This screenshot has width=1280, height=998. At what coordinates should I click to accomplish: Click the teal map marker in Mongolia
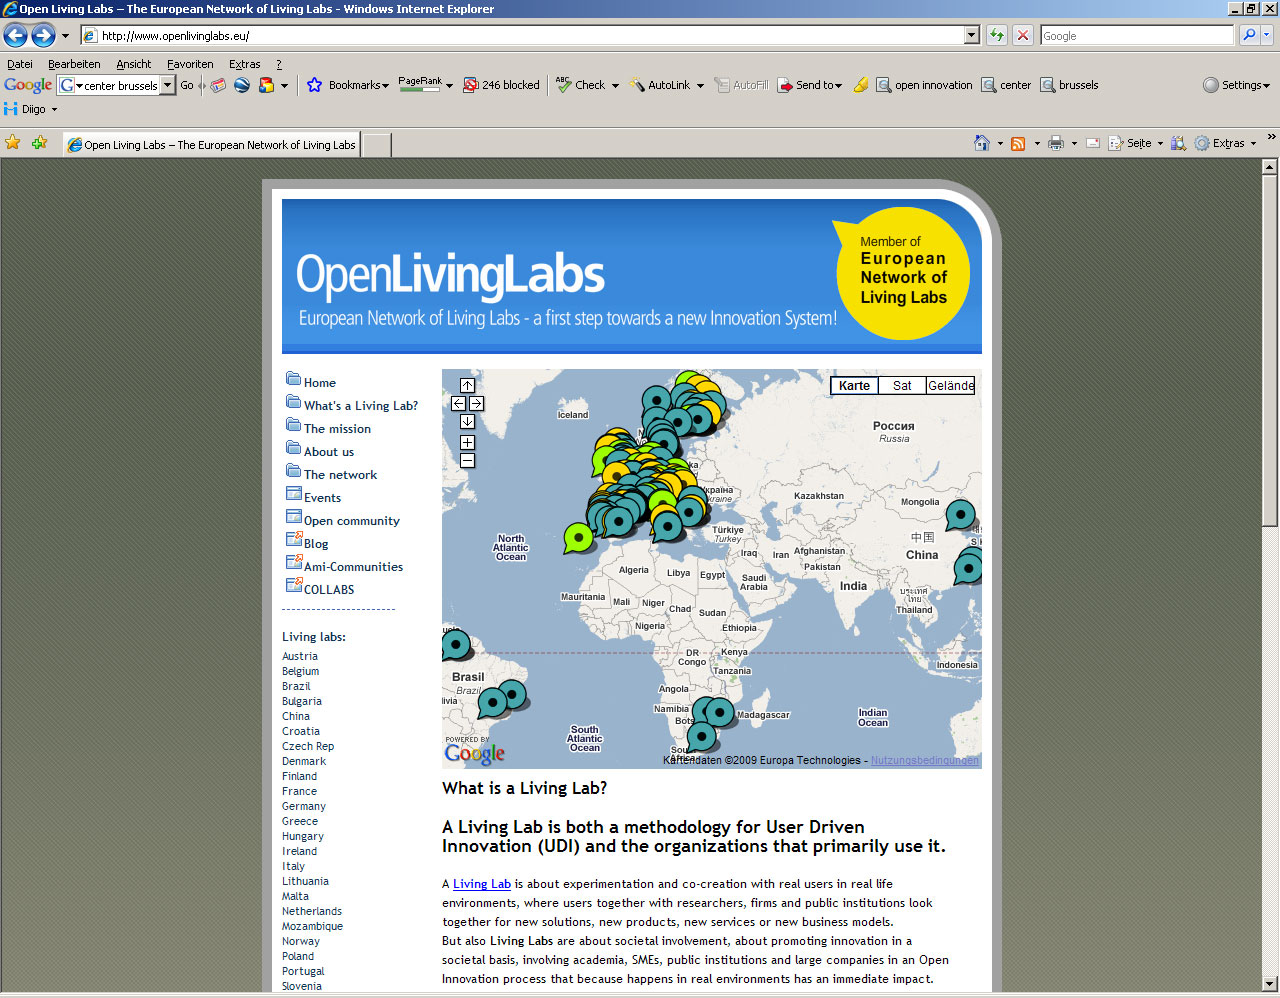pos(960,516)
